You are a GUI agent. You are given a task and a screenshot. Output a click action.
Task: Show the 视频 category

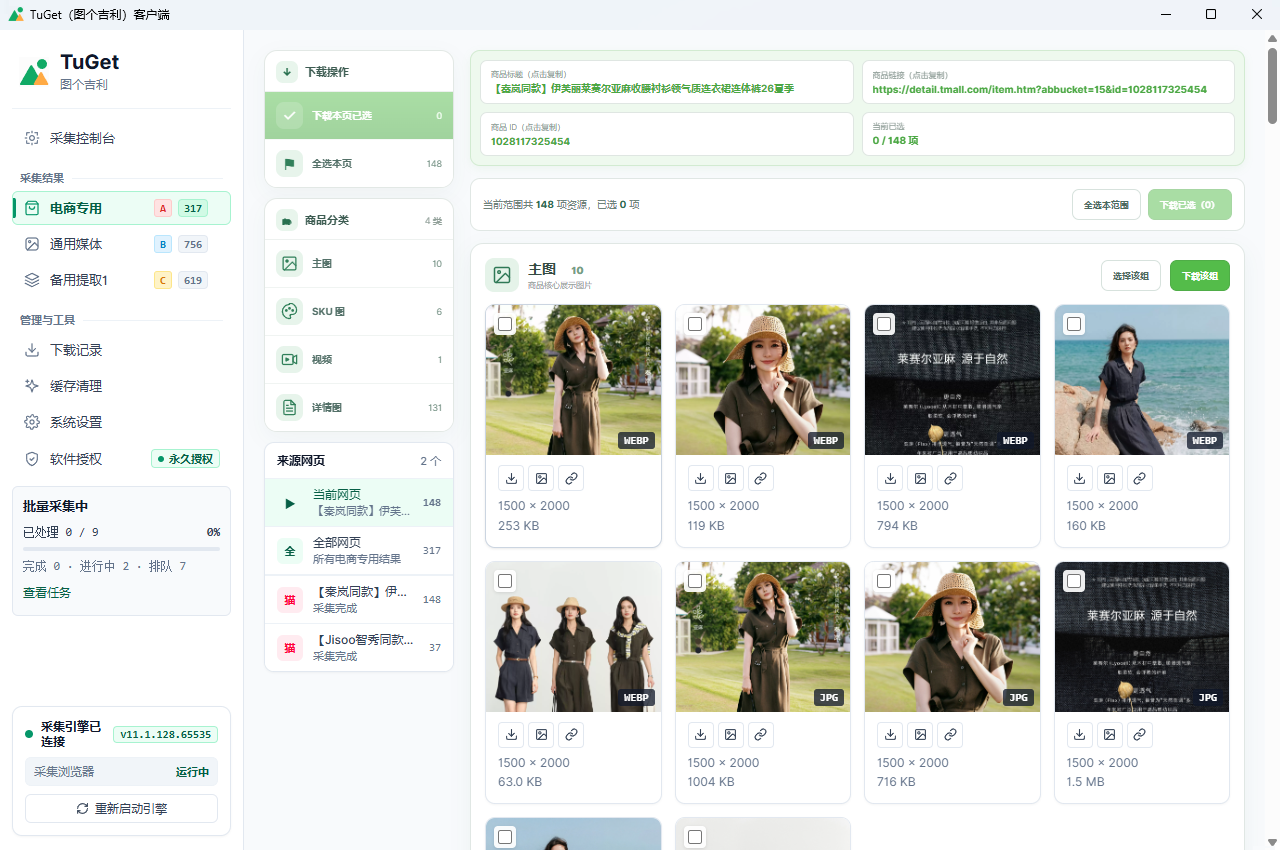(359, 360)
